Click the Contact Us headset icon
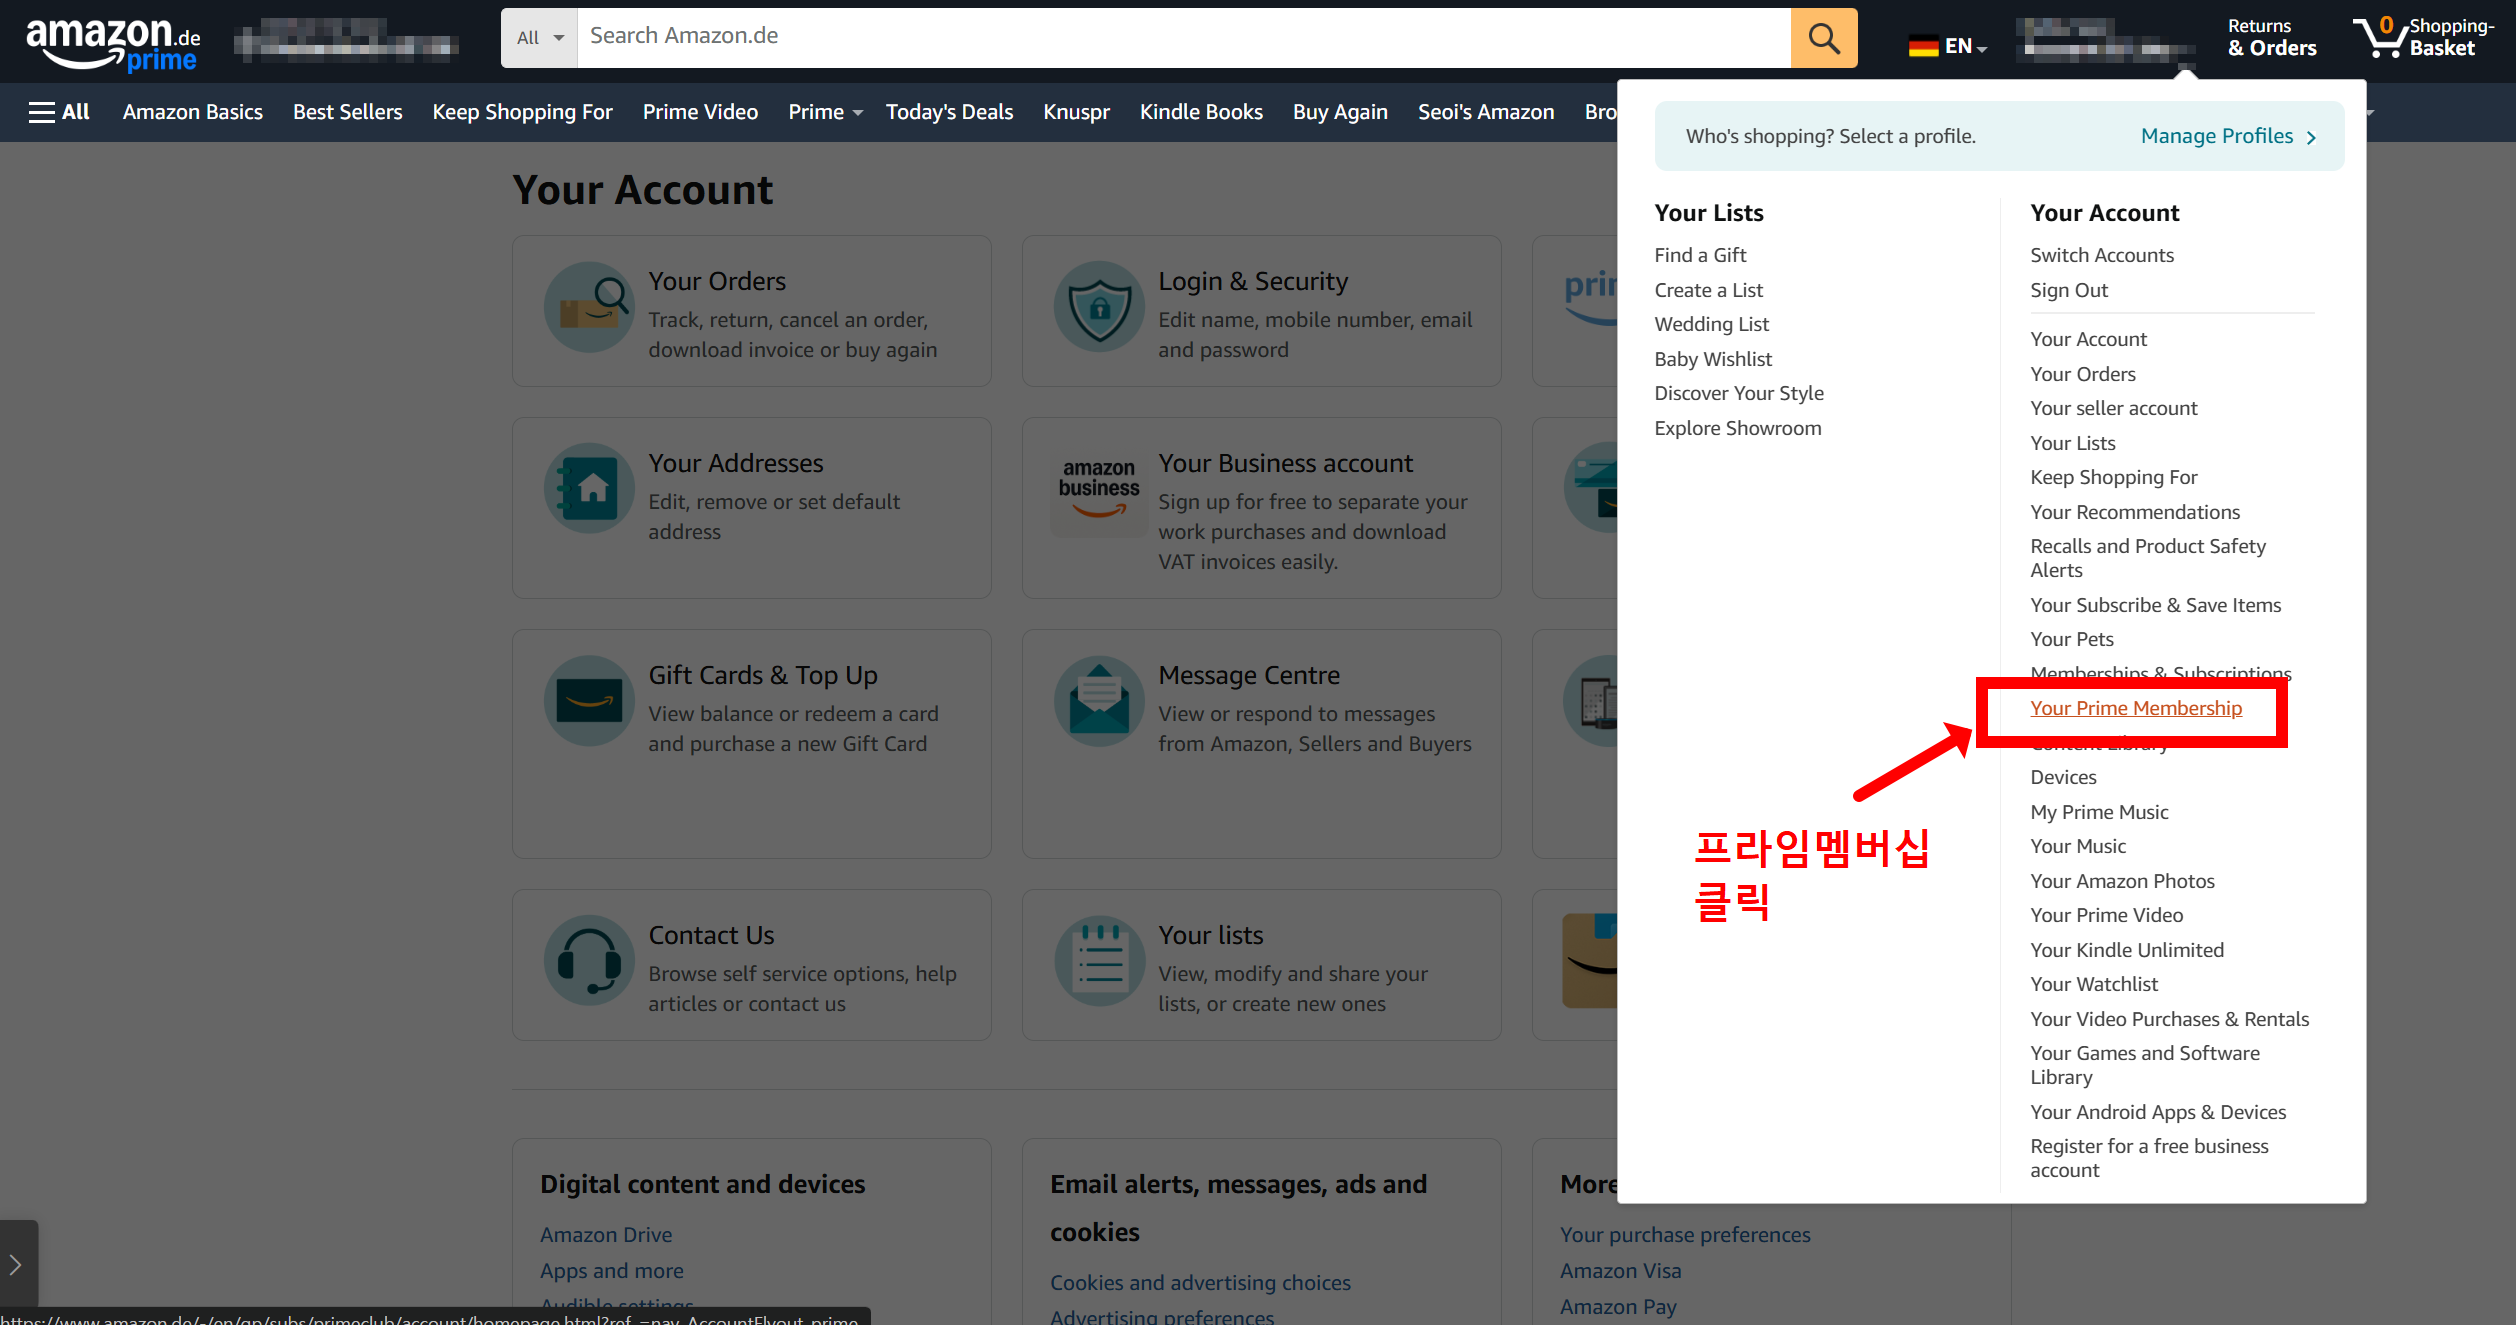The width and height of the screenshot is (2516, 1325). [589, 961]
